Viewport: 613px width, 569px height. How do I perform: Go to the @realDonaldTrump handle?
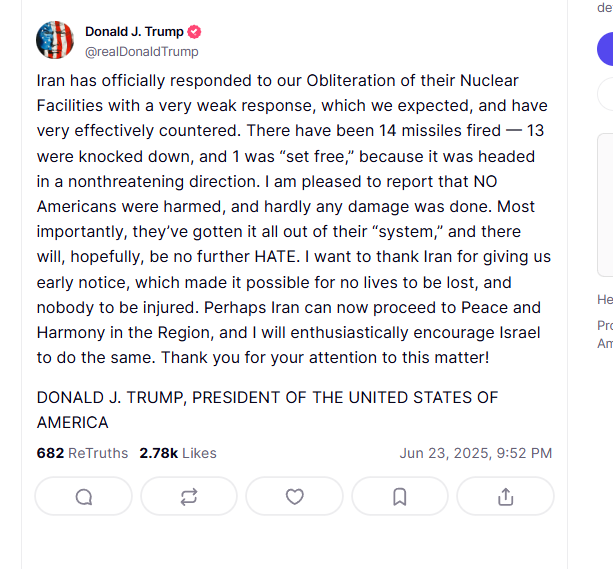tap(142, 52)
